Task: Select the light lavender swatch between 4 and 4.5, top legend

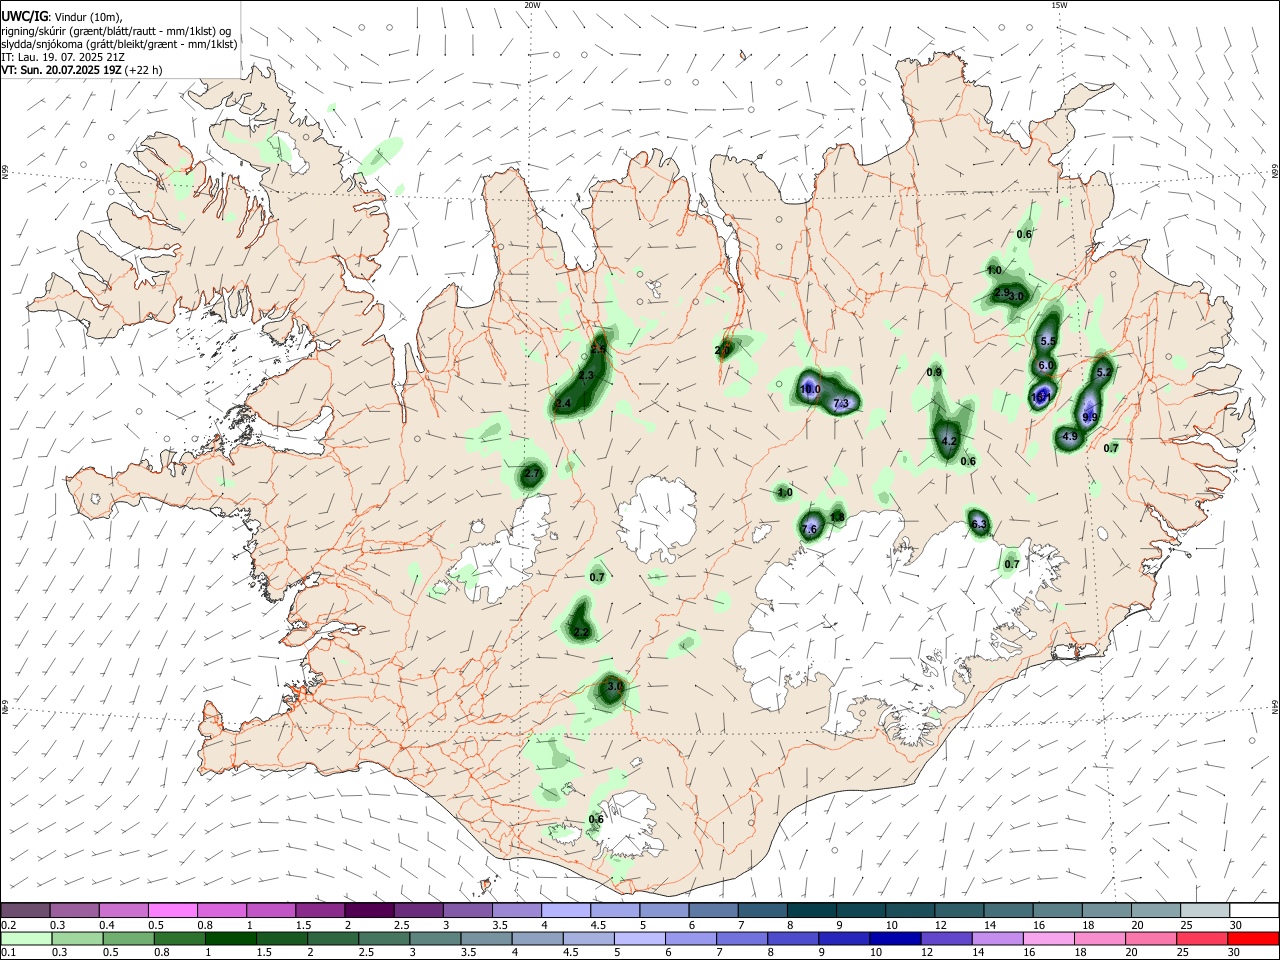Action: pyautogui.click(x=566, y=910)
